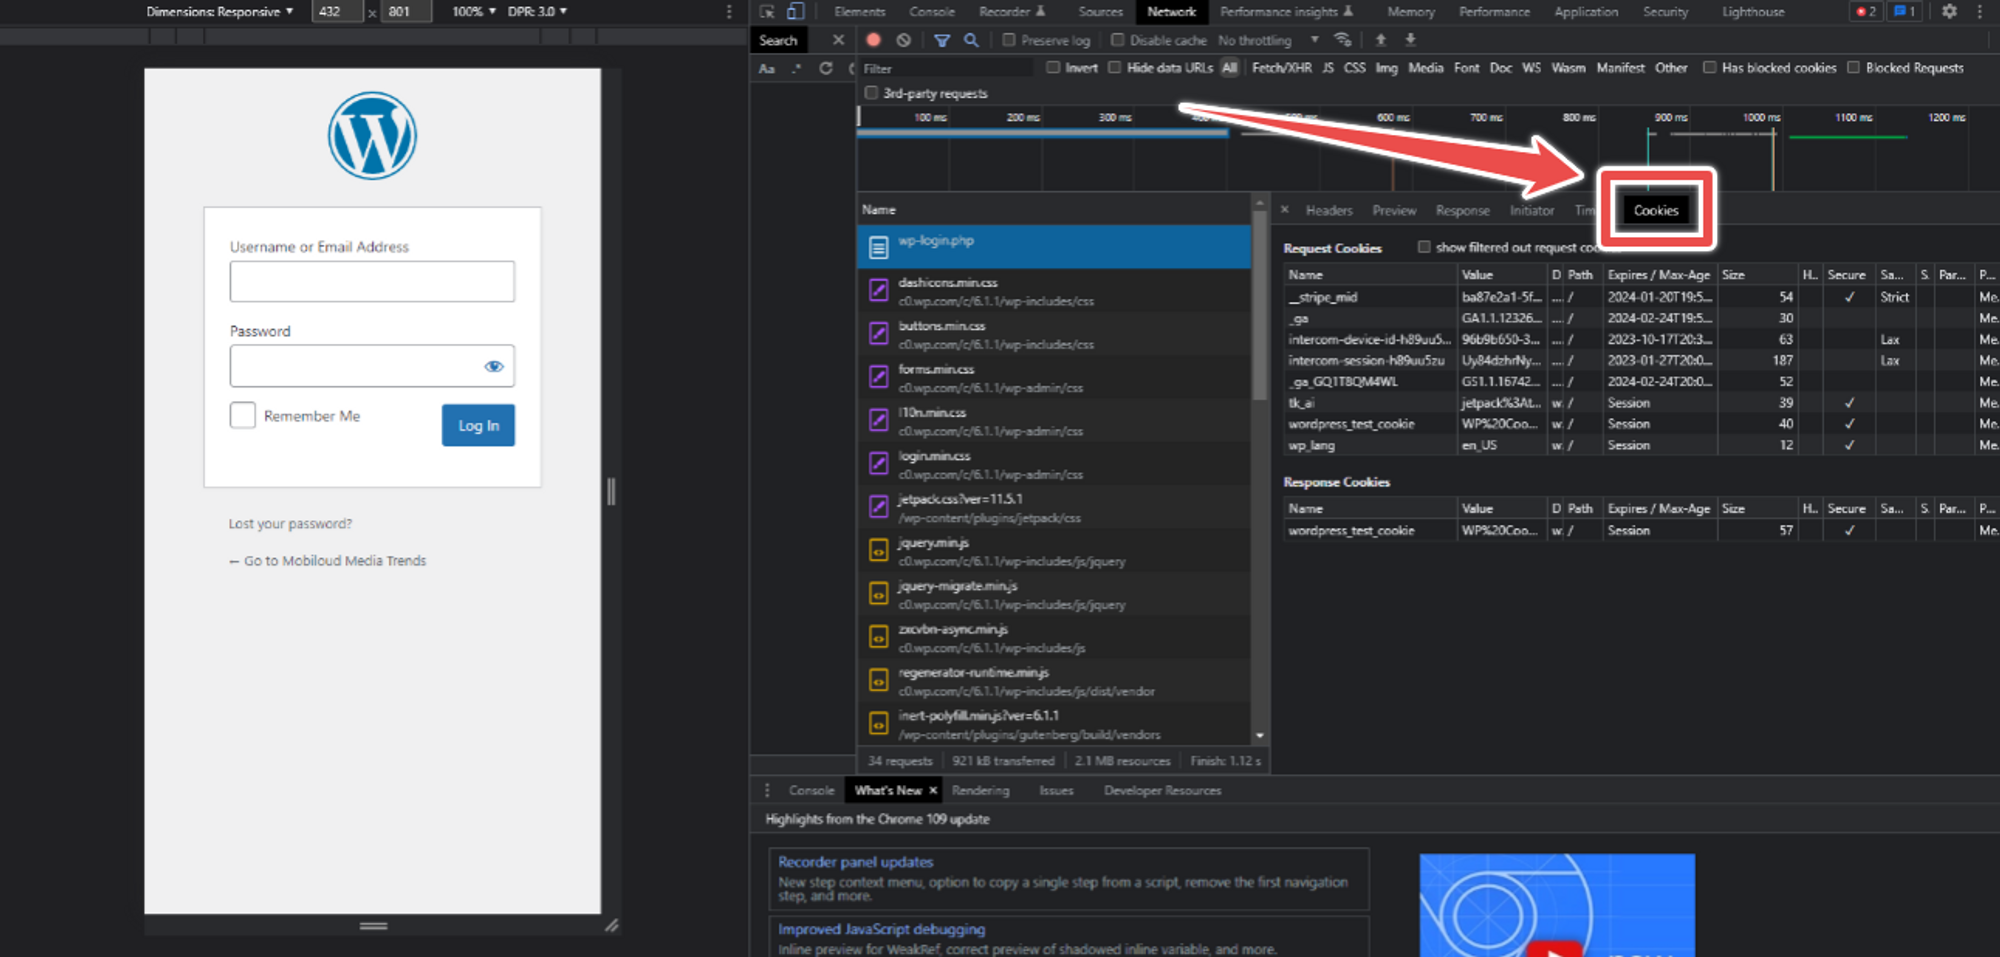Switch to the Elements tab

click(x=860, y=12)
